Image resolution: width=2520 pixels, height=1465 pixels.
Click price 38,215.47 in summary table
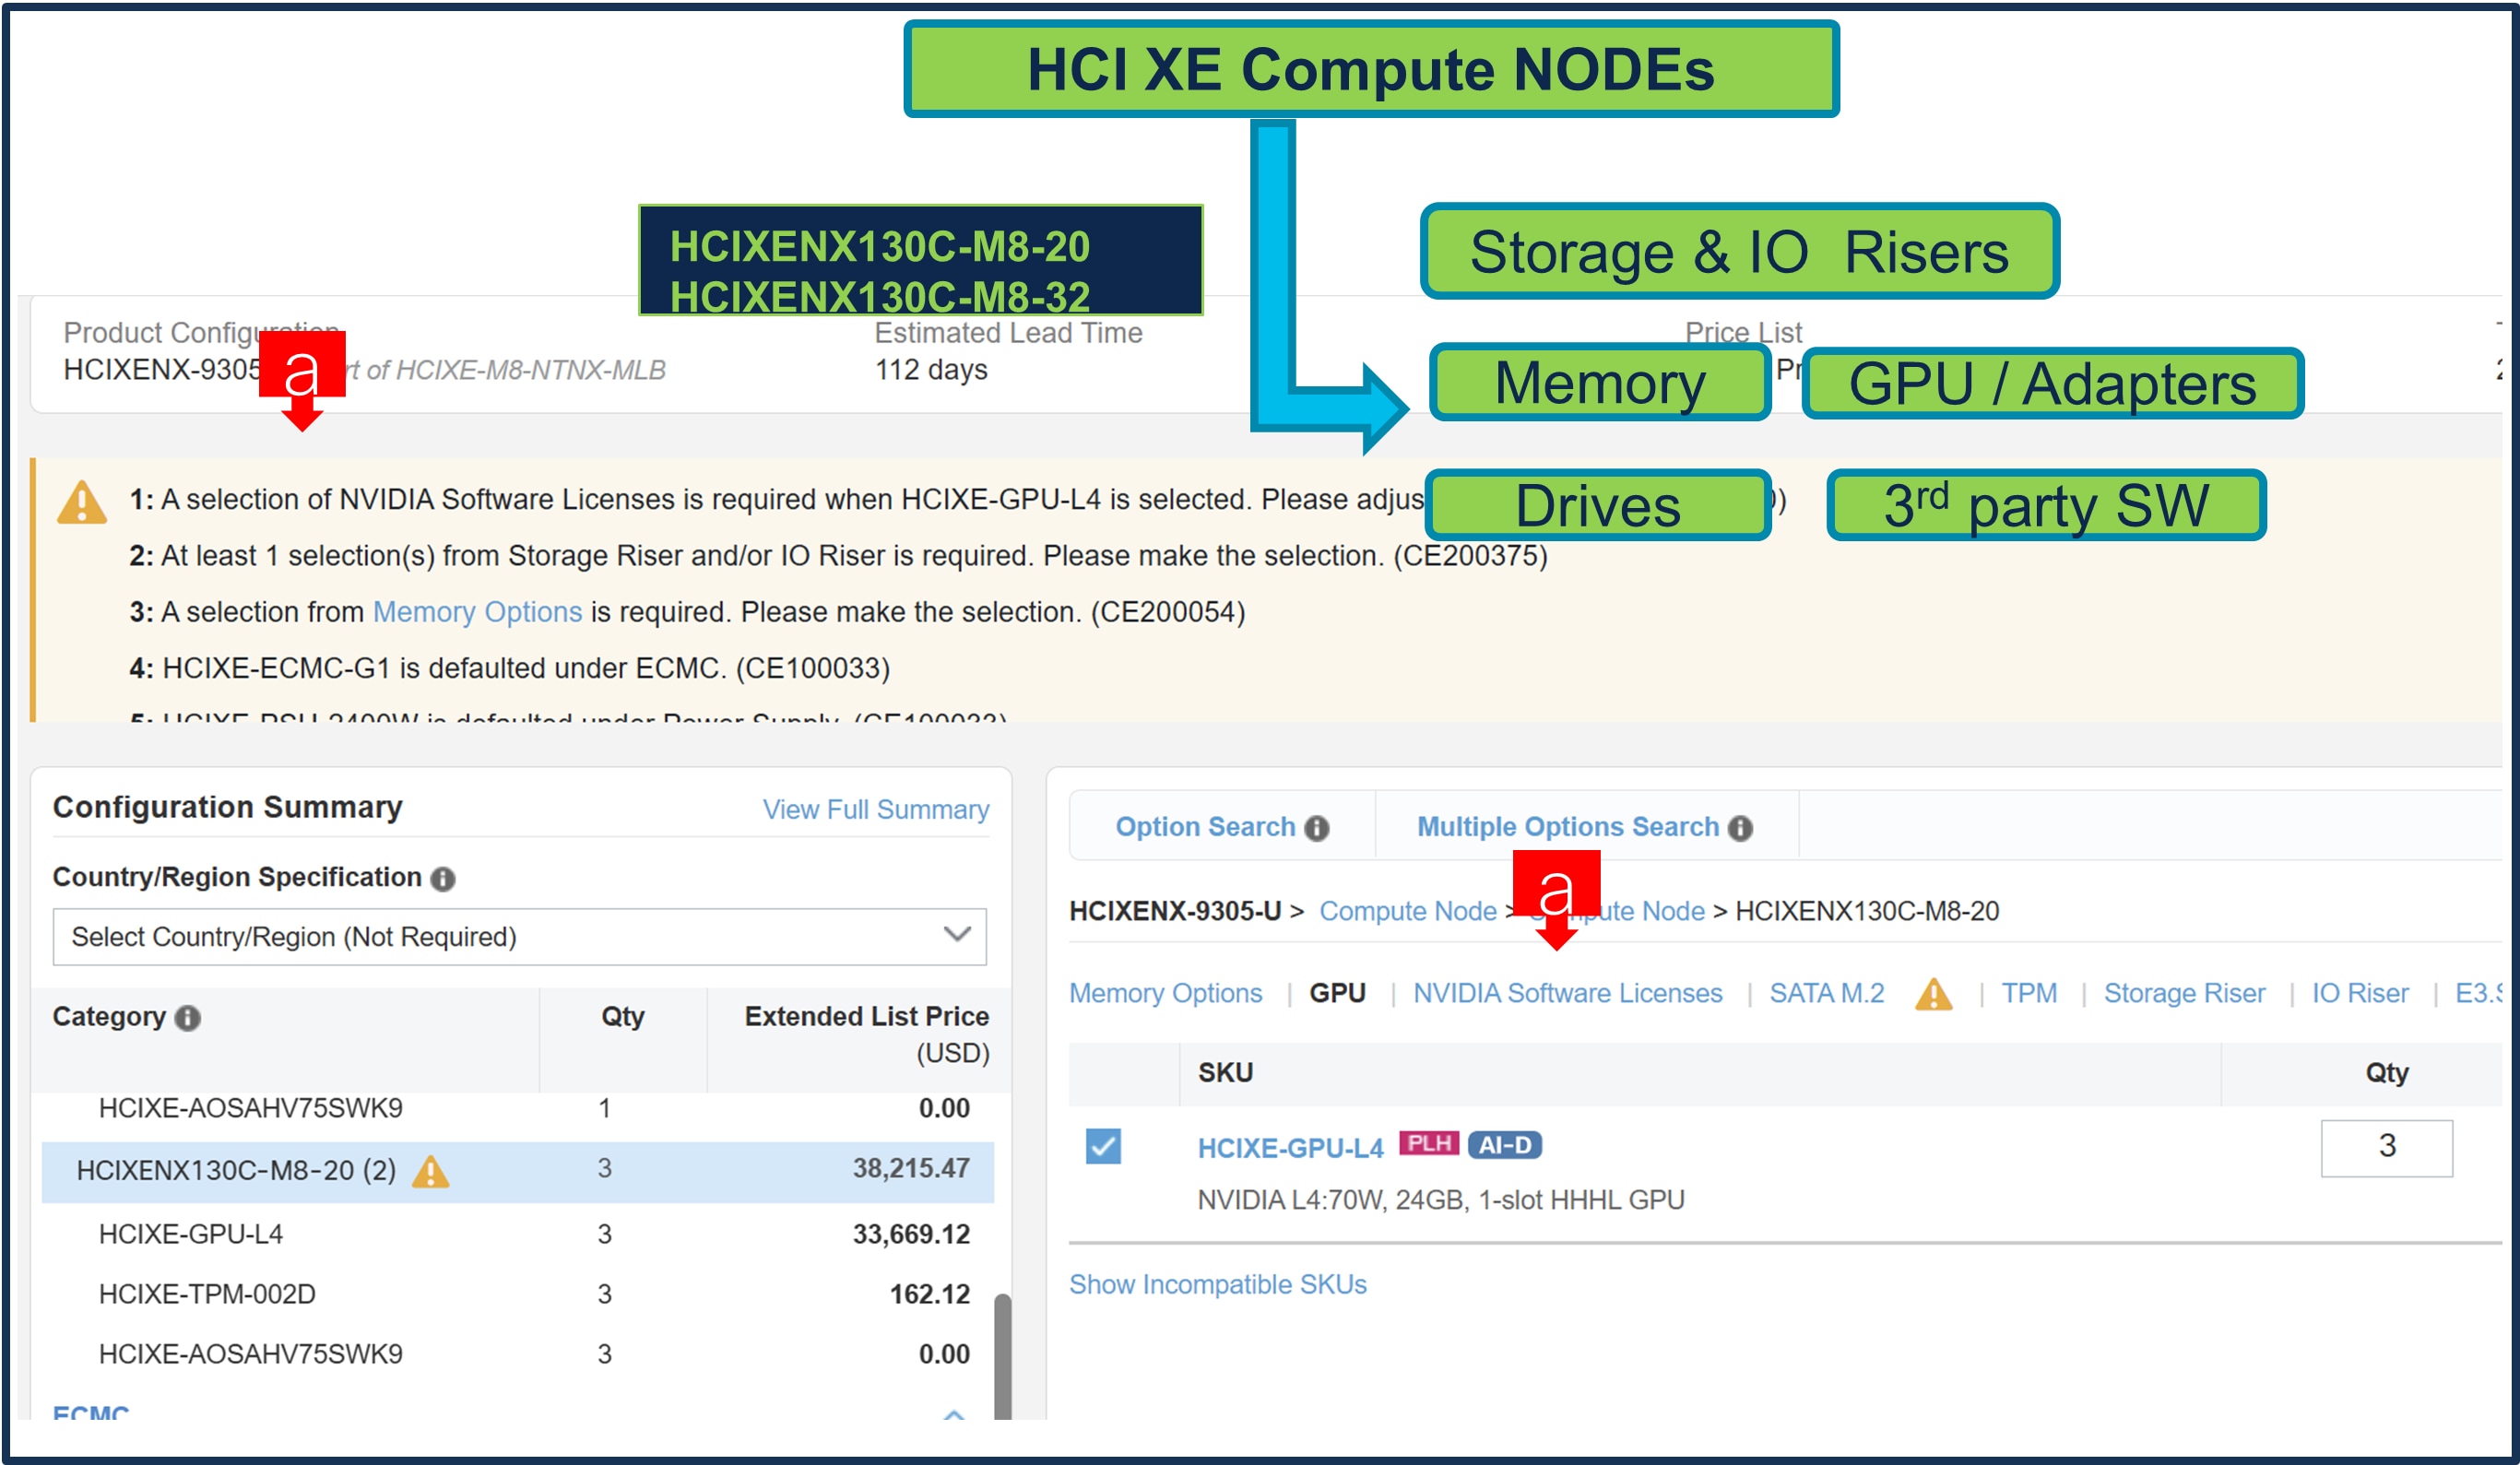(x=911, y=1168)
